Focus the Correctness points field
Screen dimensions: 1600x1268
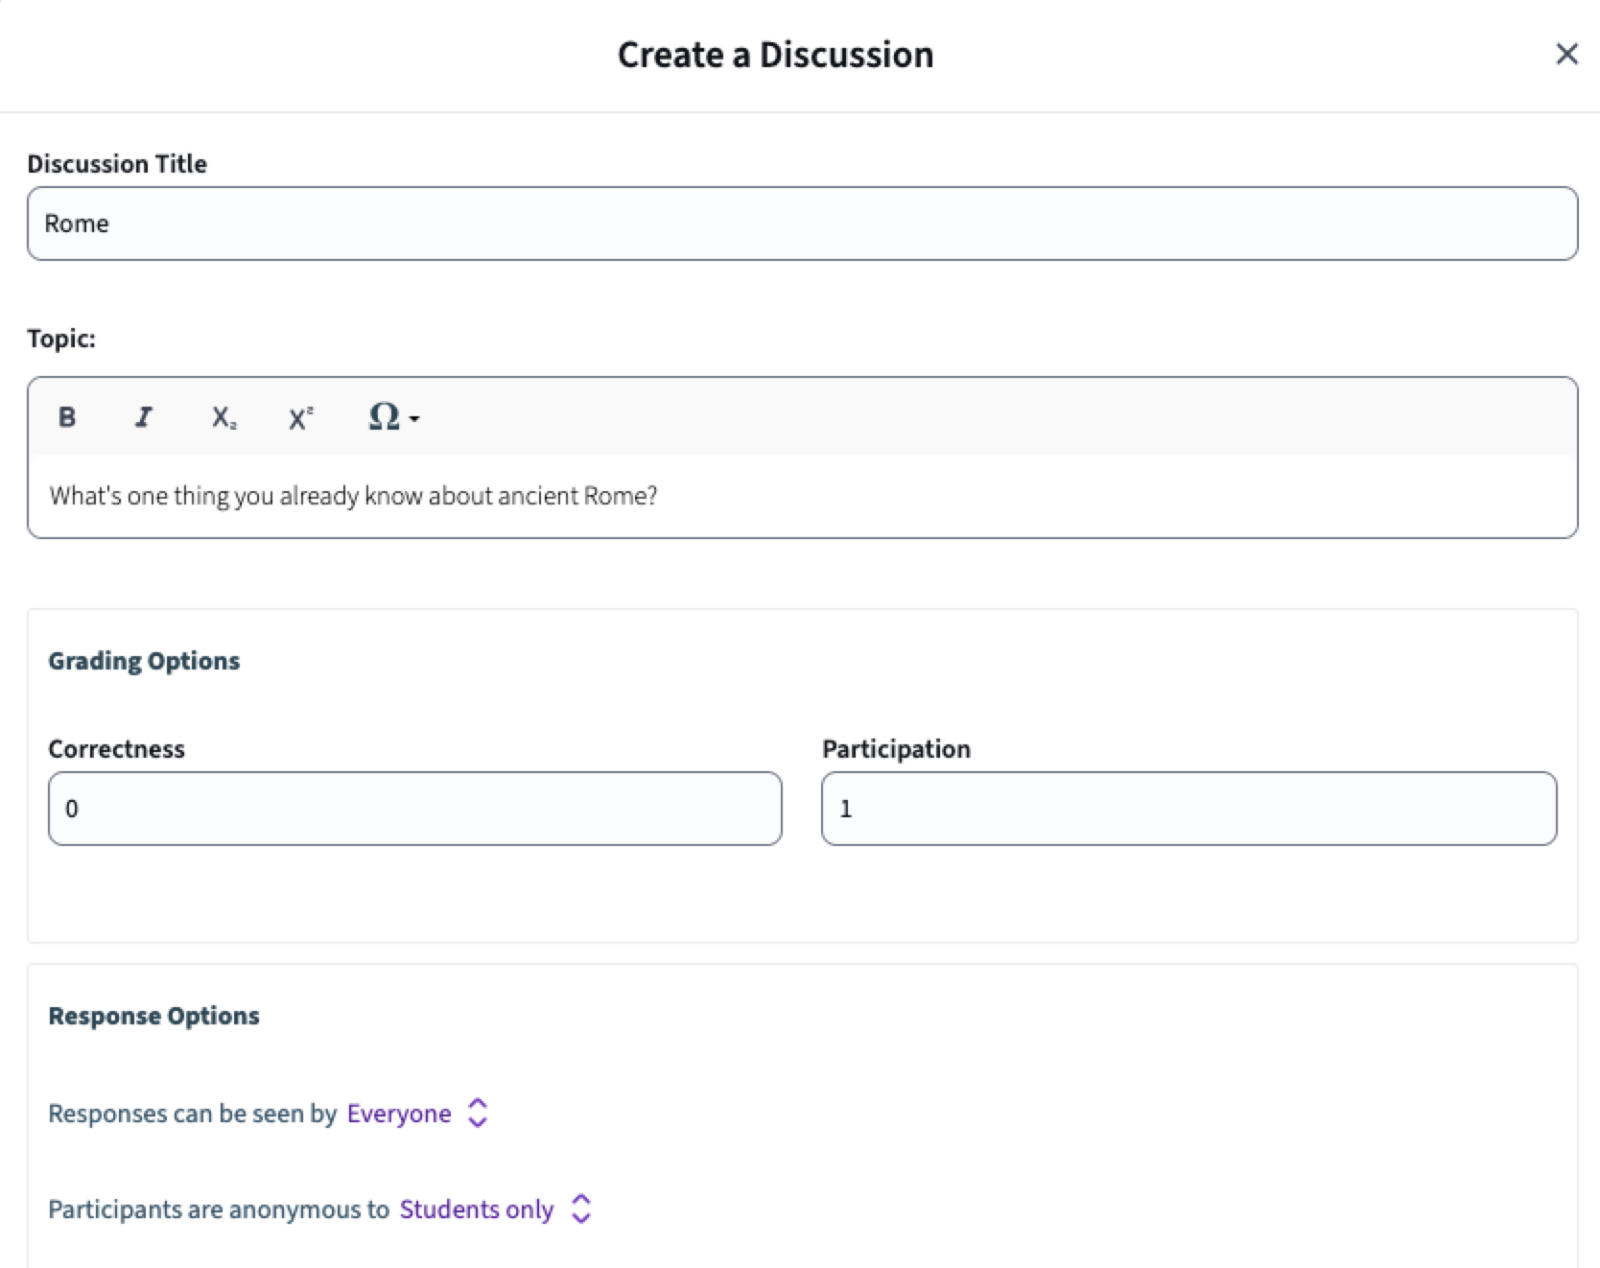click(x=415, y=808)
